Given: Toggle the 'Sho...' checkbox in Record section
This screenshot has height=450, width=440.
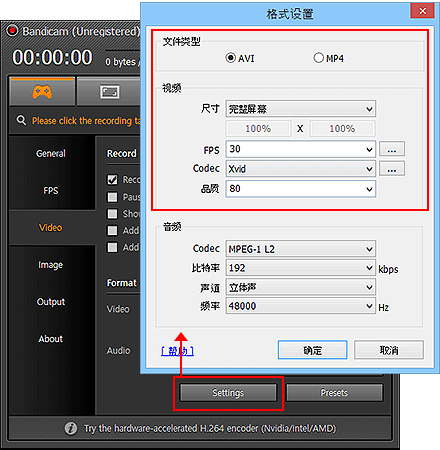Looking at the screenshot, I should pos(112,213).
